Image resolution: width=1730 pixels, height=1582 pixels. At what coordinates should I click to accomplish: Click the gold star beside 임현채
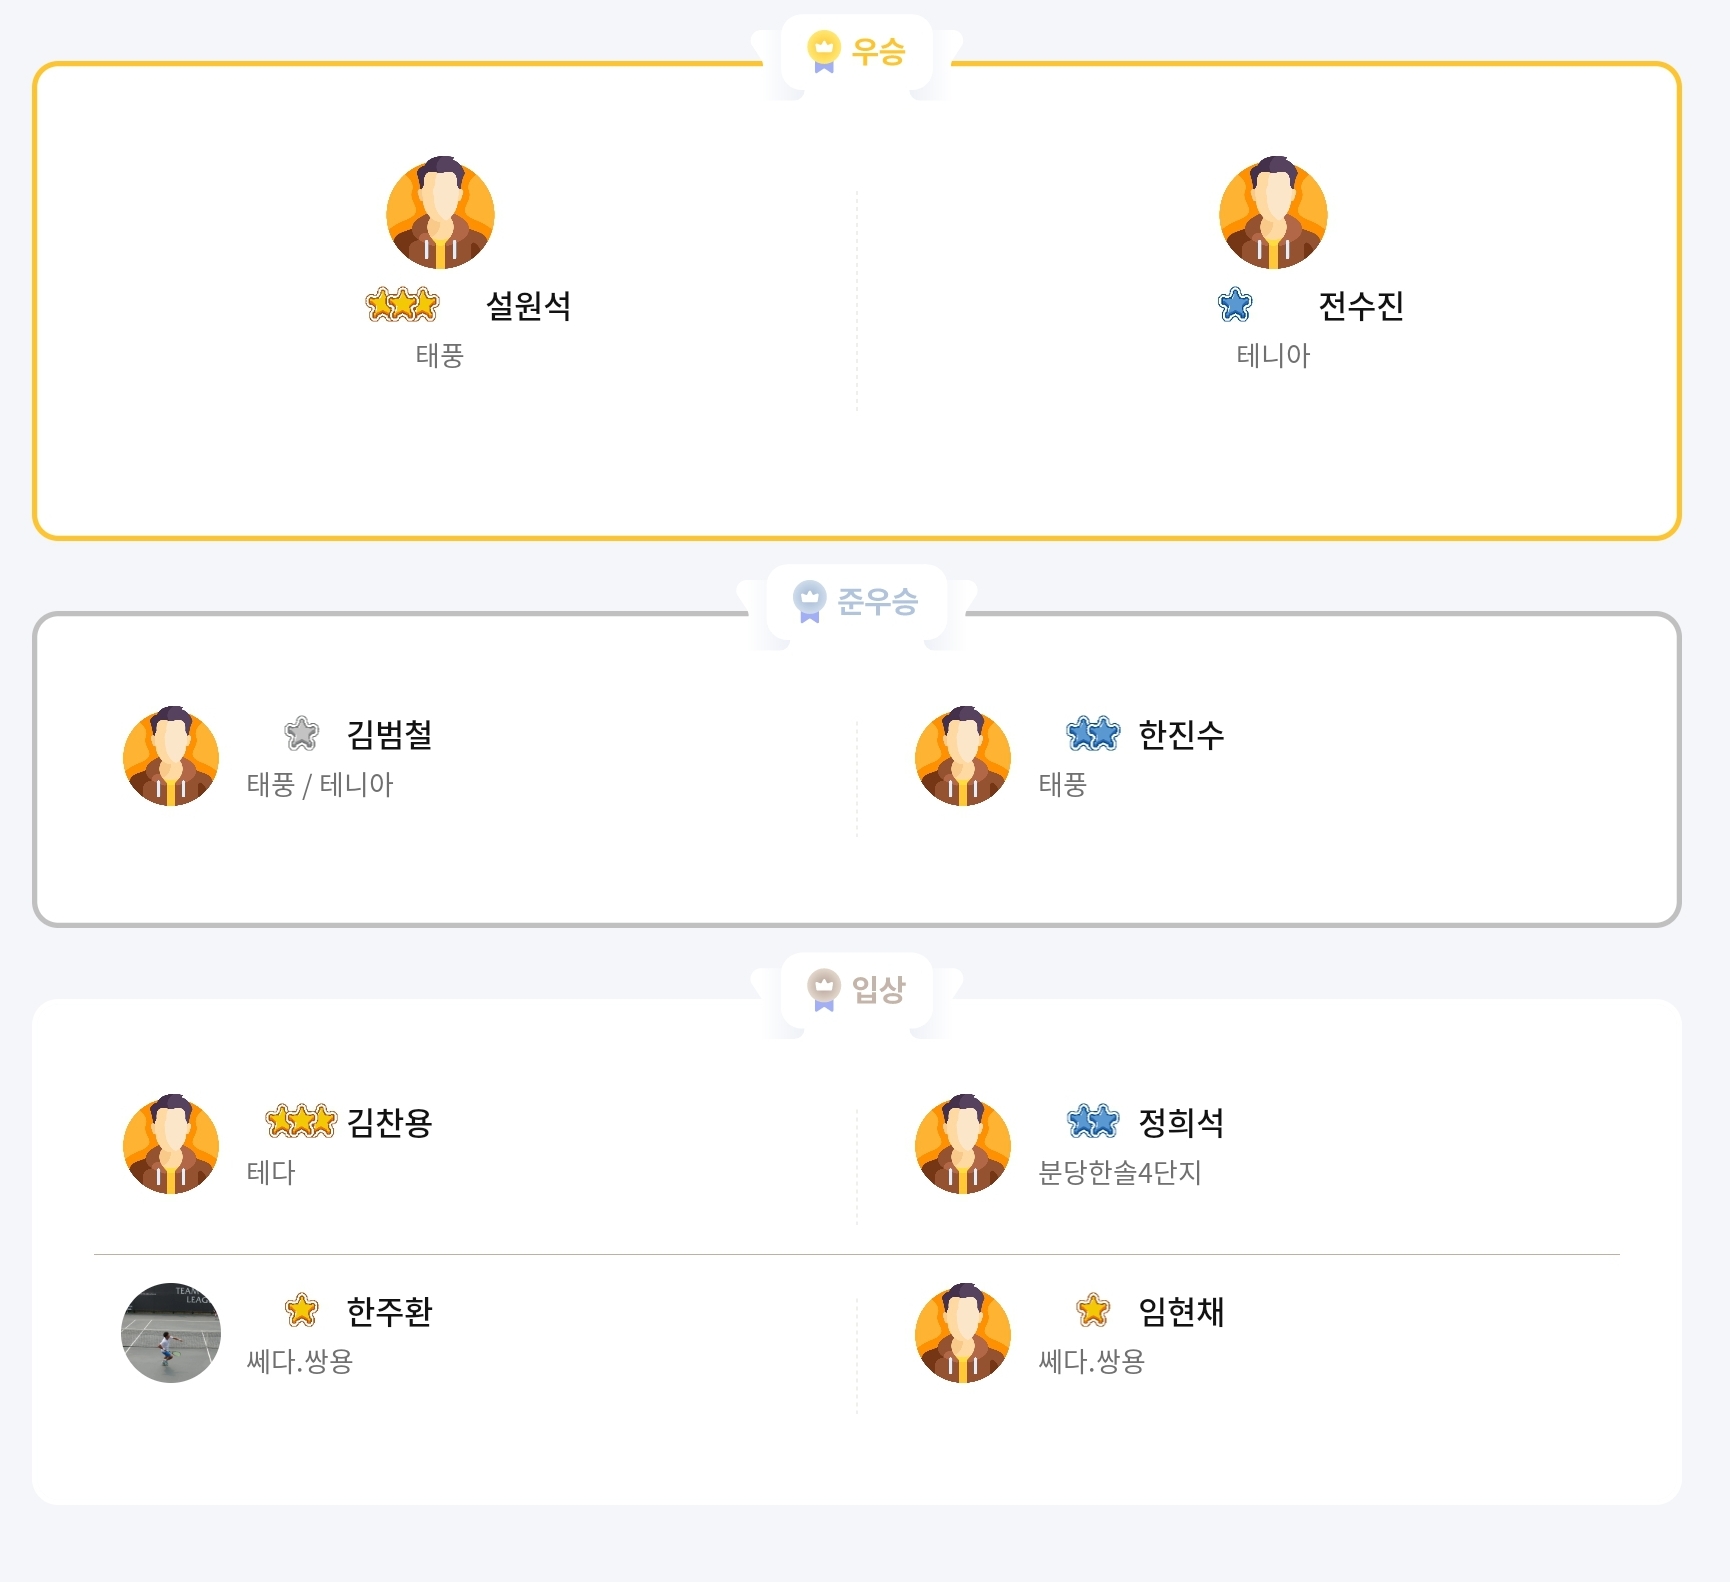(1093, 1310)
